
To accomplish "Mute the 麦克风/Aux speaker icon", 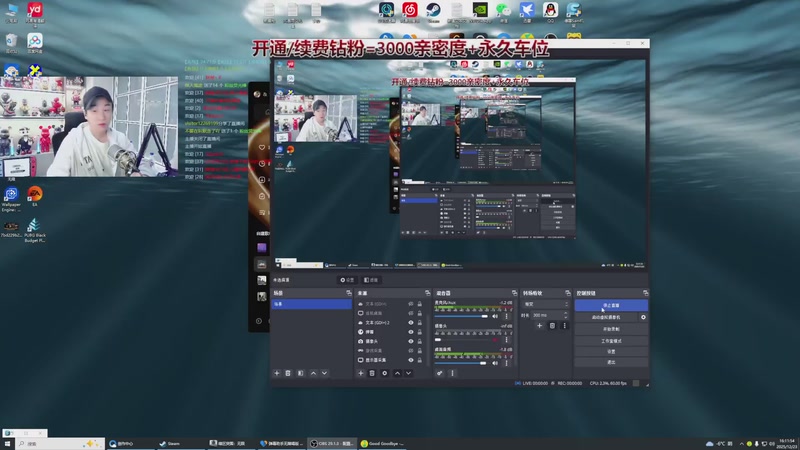I will [495, 316].
